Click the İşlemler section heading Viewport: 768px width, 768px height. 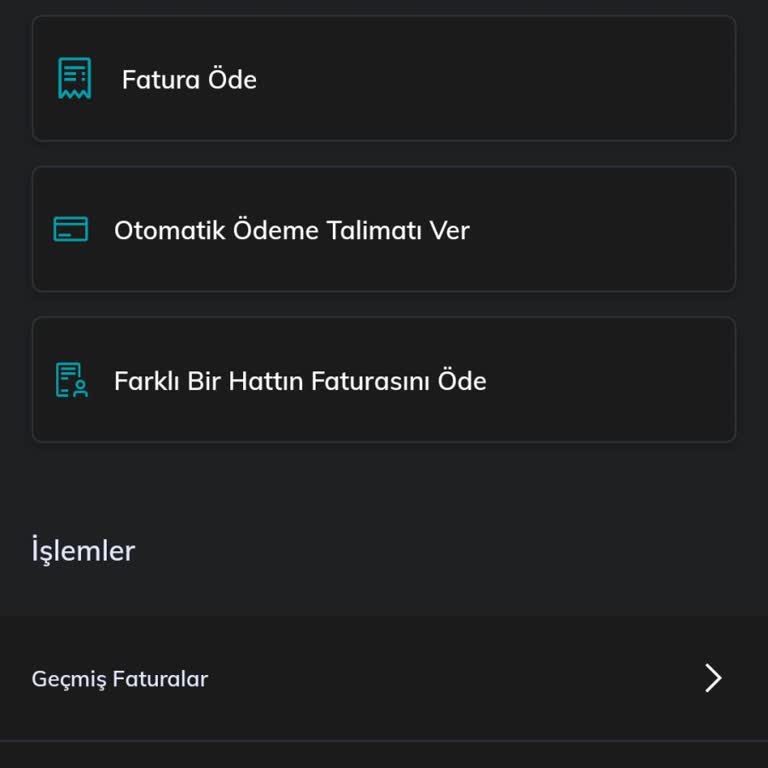(x=84, y=551)
